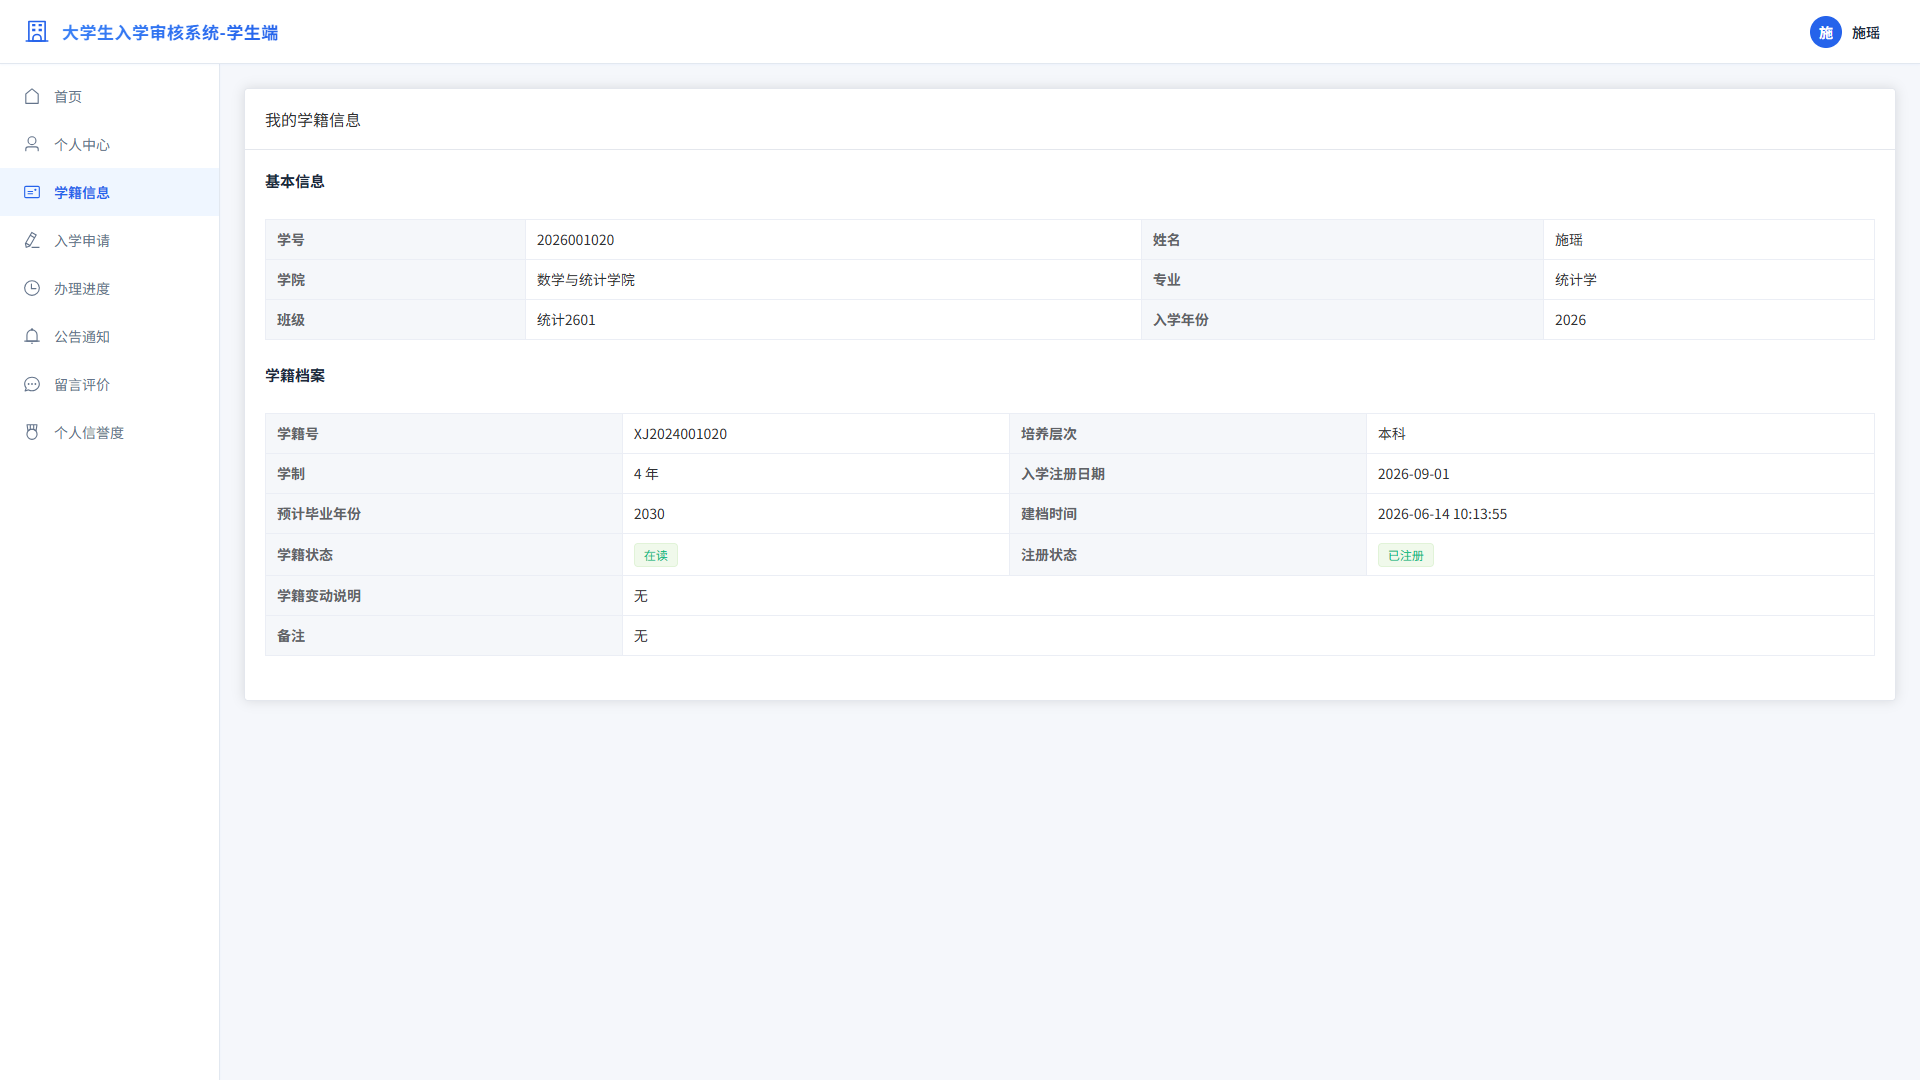Click the 入学注册日期 label cell

tap(1188, 474)
